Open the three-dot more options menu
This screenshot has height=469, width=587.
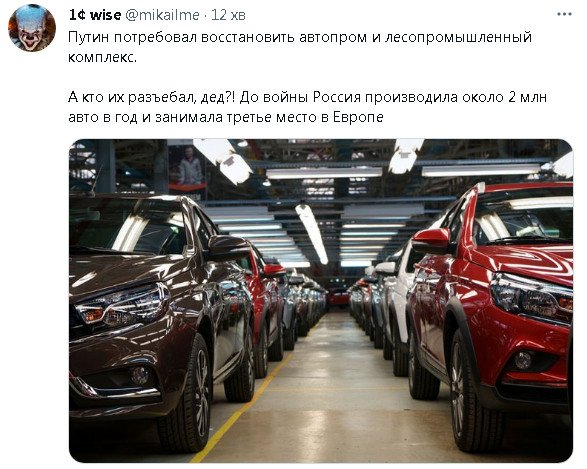click(564, 15)
